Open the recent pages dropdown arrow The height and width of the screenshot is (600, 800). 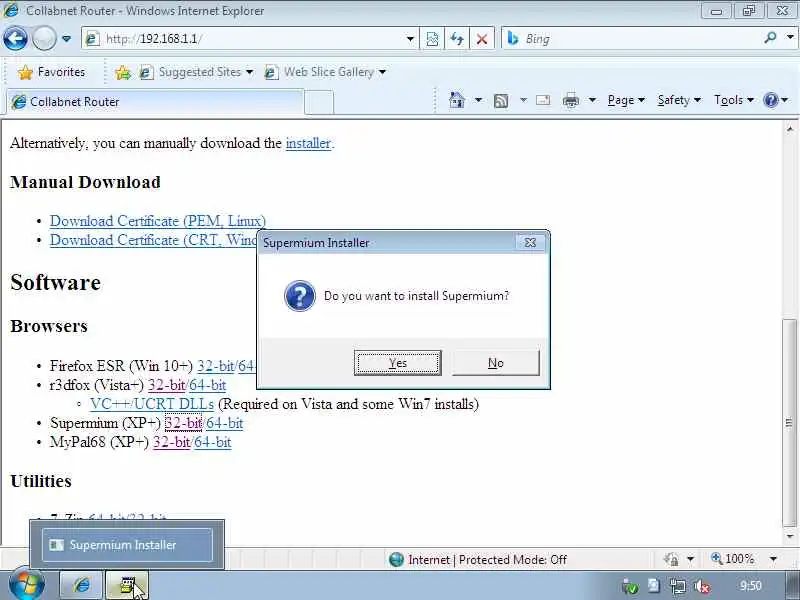(66, 39)
